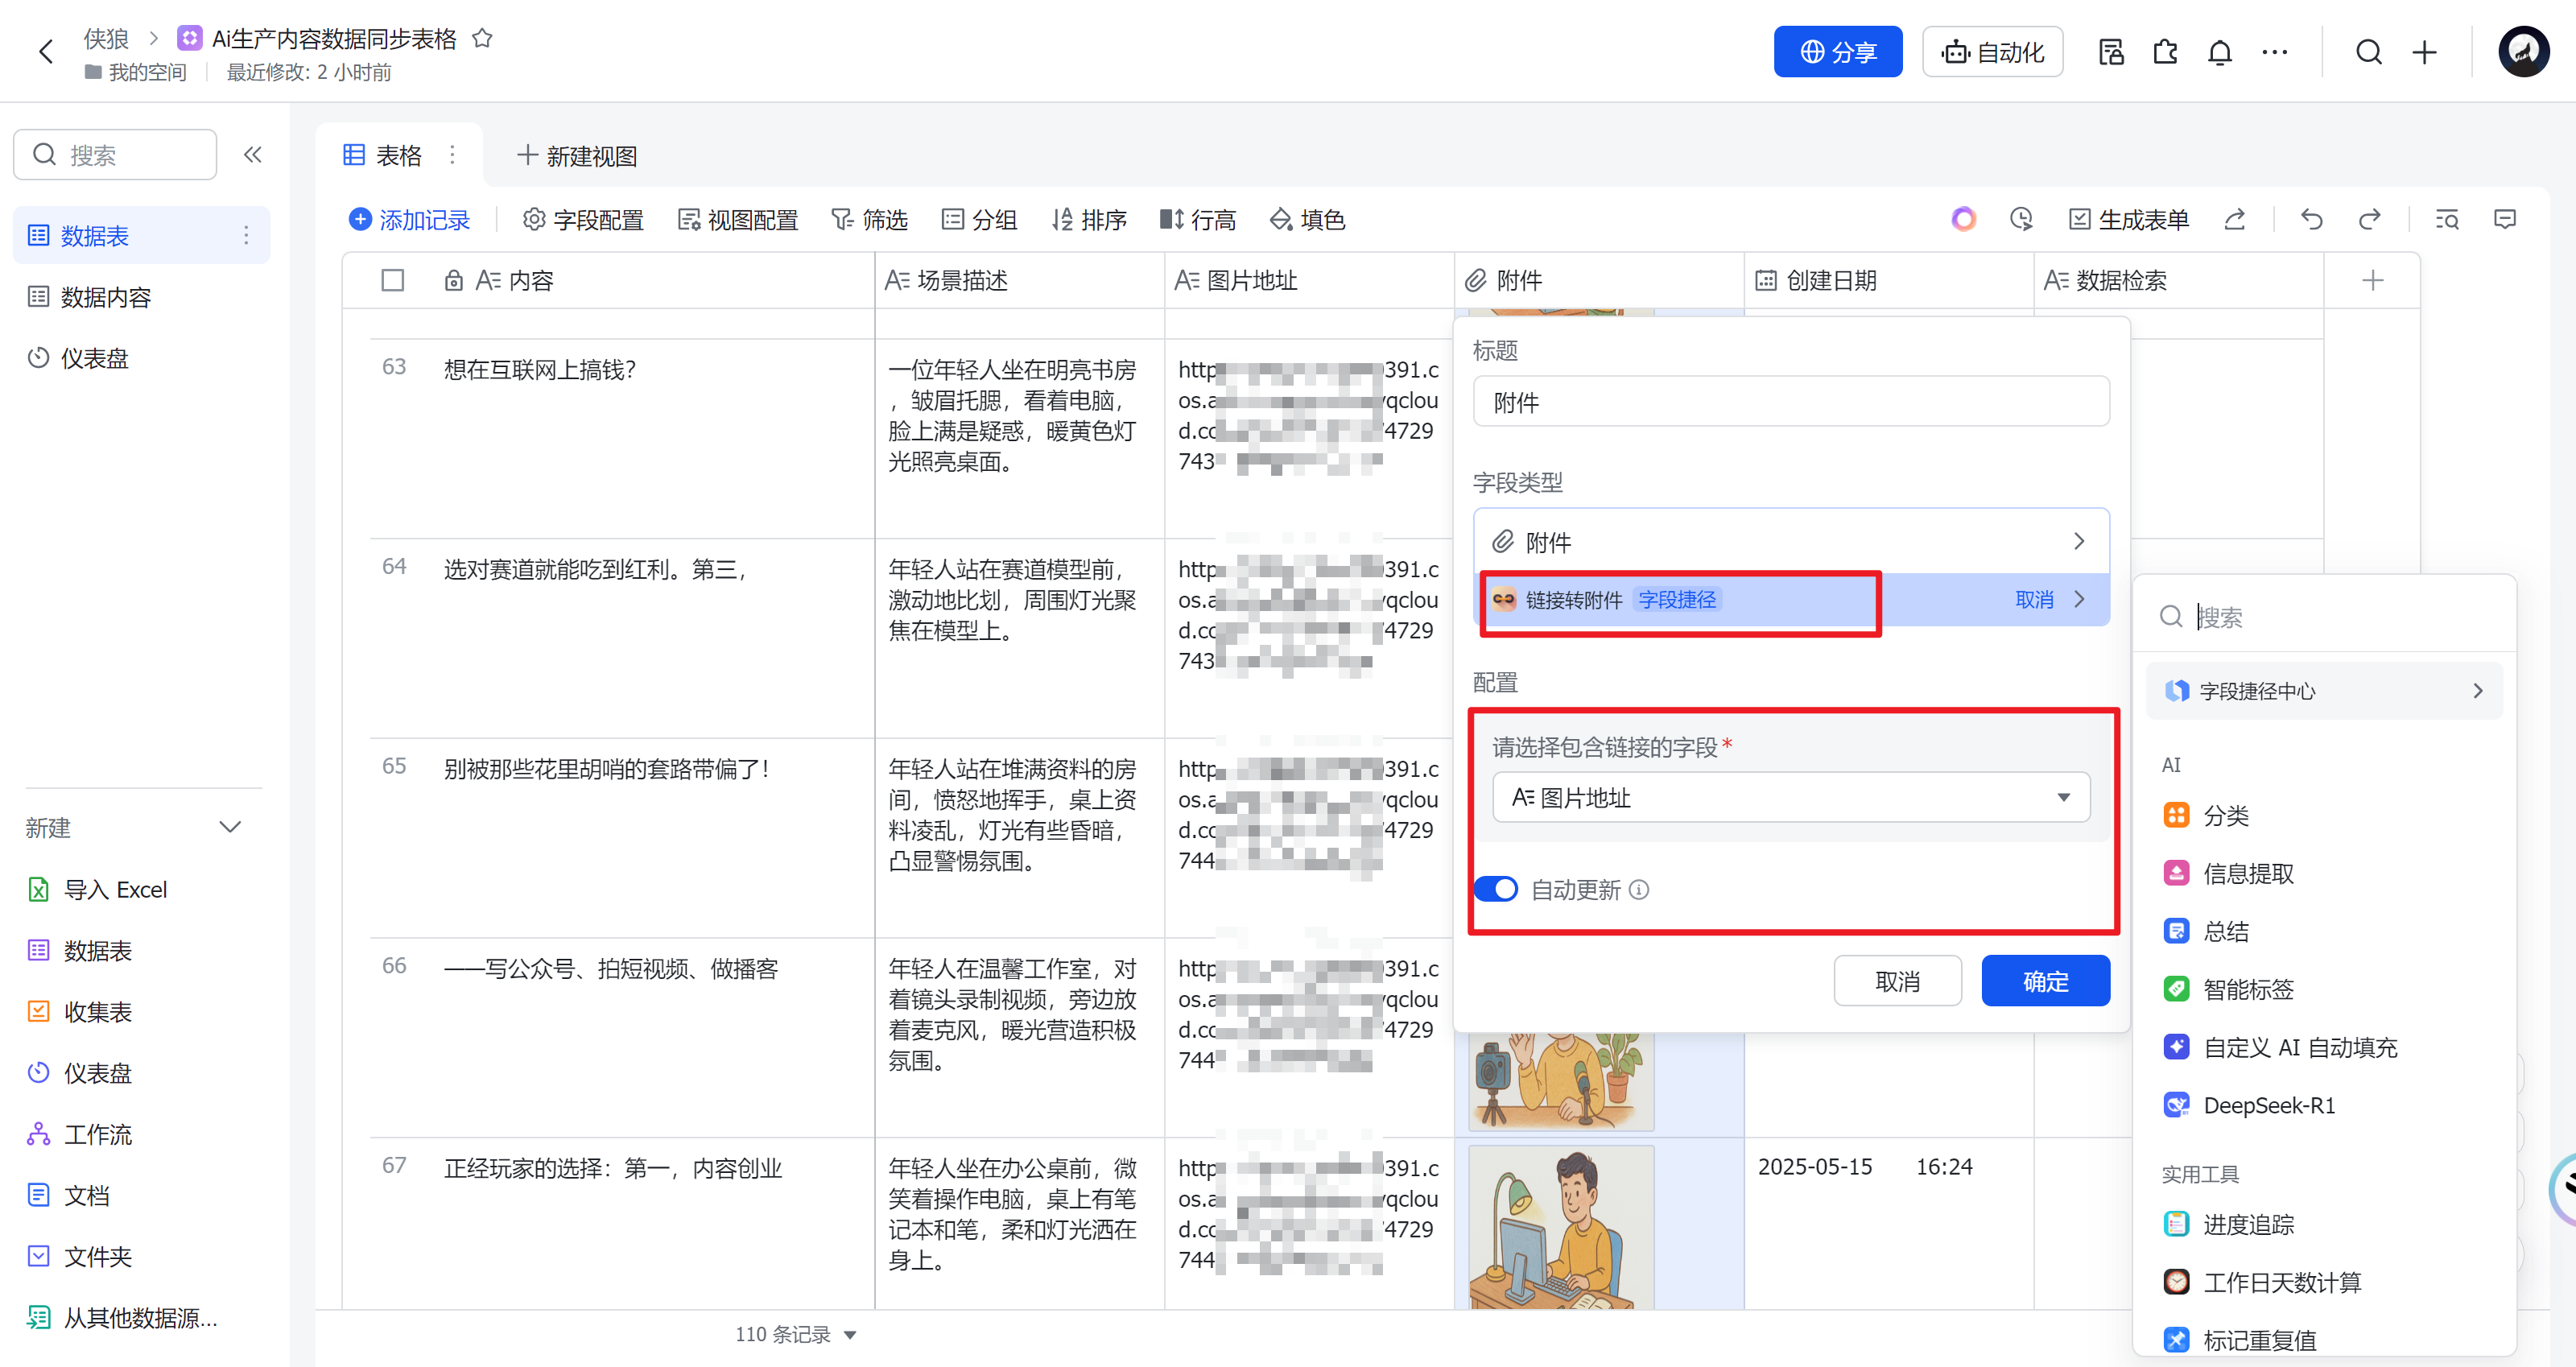Screen dimensions: 2576x1367
Task: Click the plus icon in top header
Action: tap(2424, 52)
